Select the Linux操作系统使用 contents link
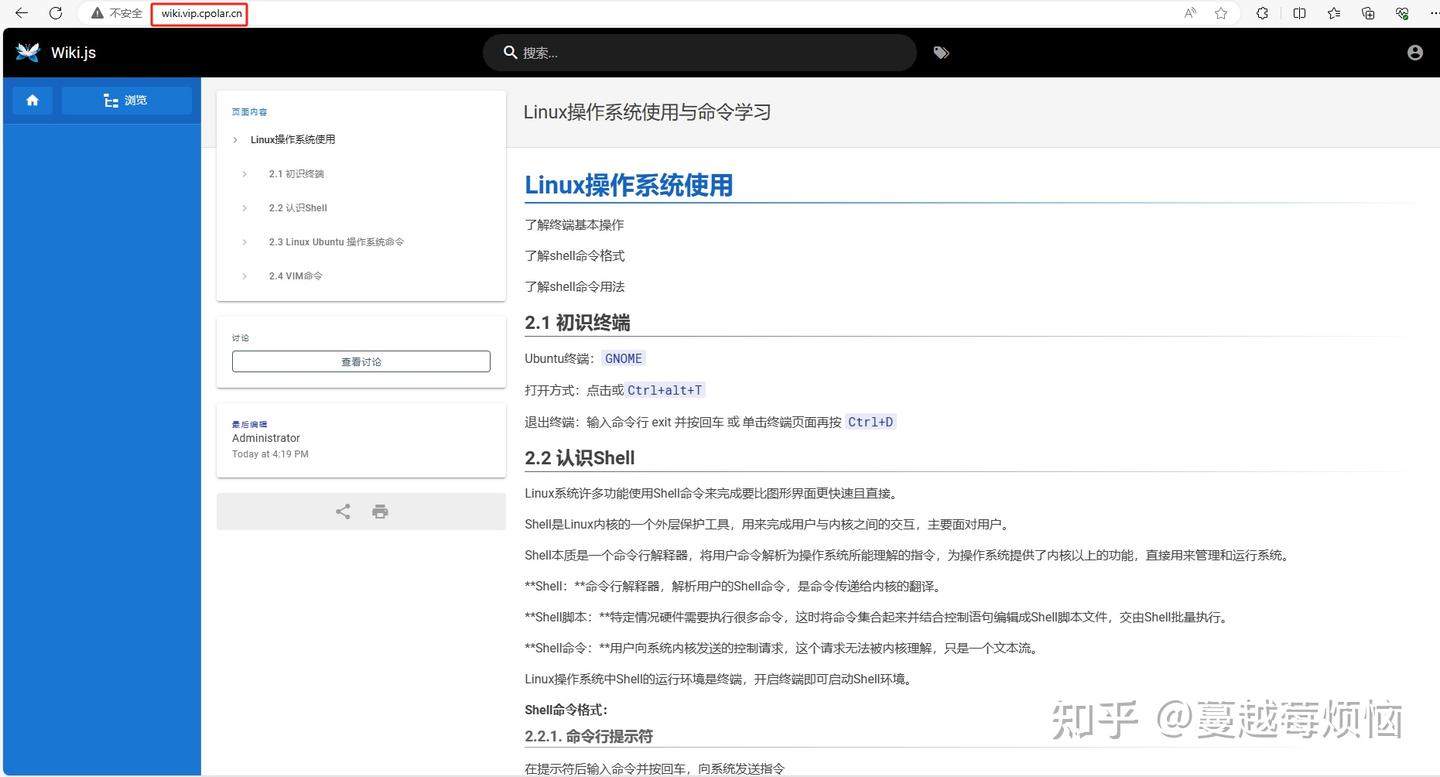The width and height of the screenshot is (1440, 777). pyautogui.click(x=293, y=139)
